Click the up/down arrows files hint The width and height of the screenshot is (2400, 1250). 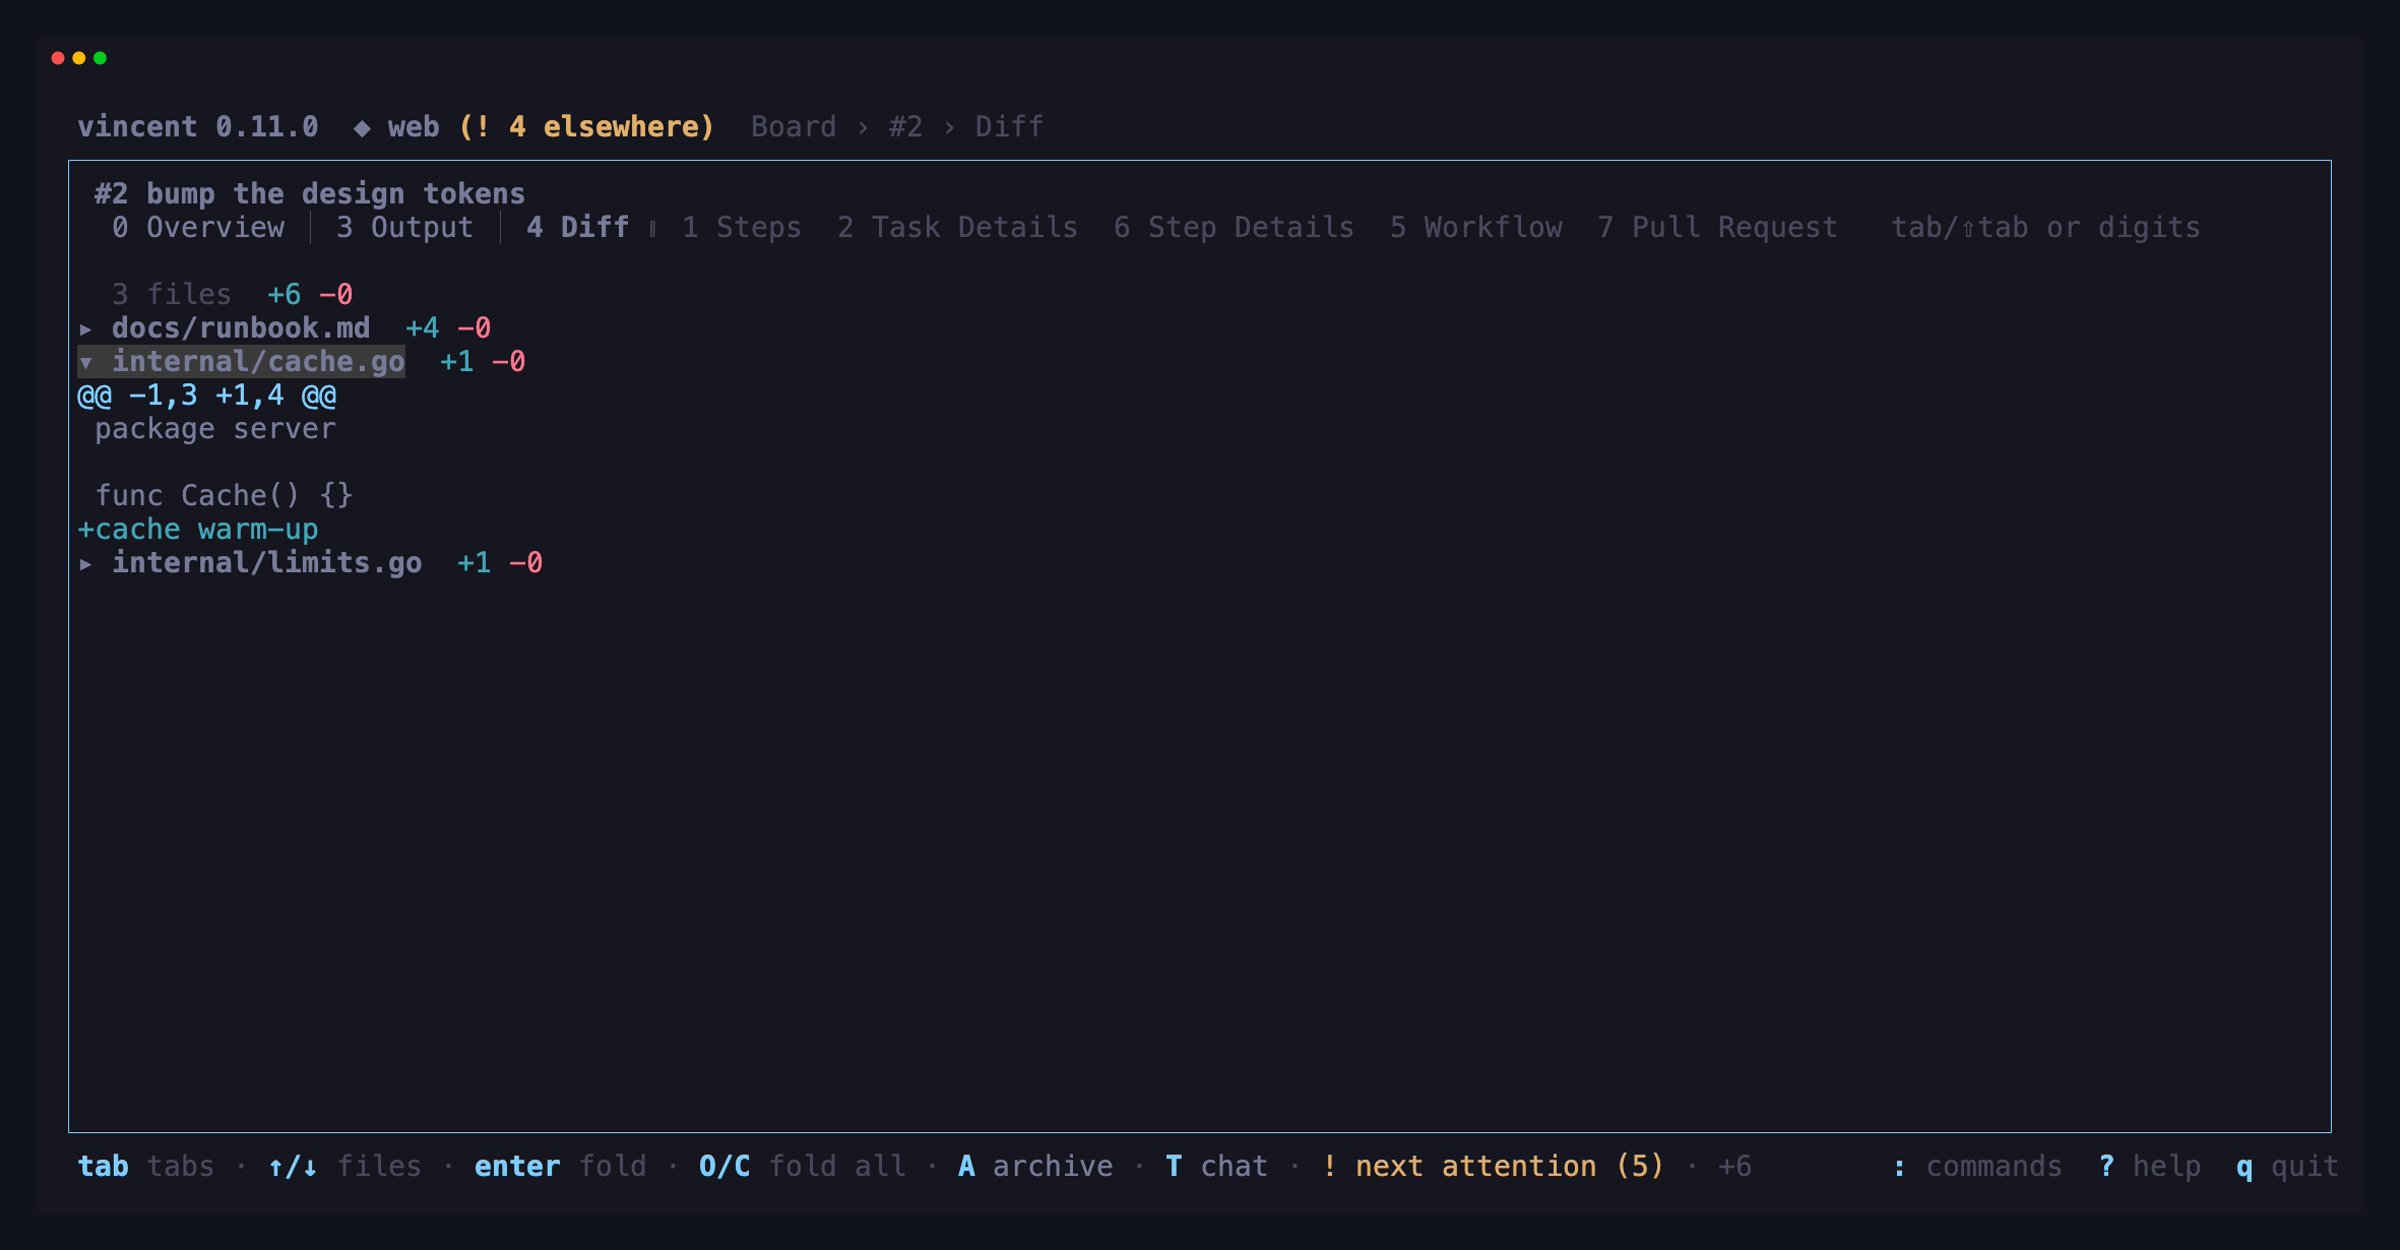click(x=344, y=1167)
